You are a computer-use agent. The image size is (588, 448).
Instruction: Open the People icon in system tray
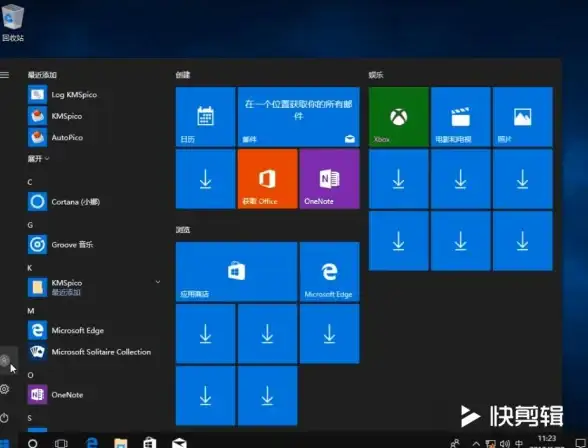point(455,444)
